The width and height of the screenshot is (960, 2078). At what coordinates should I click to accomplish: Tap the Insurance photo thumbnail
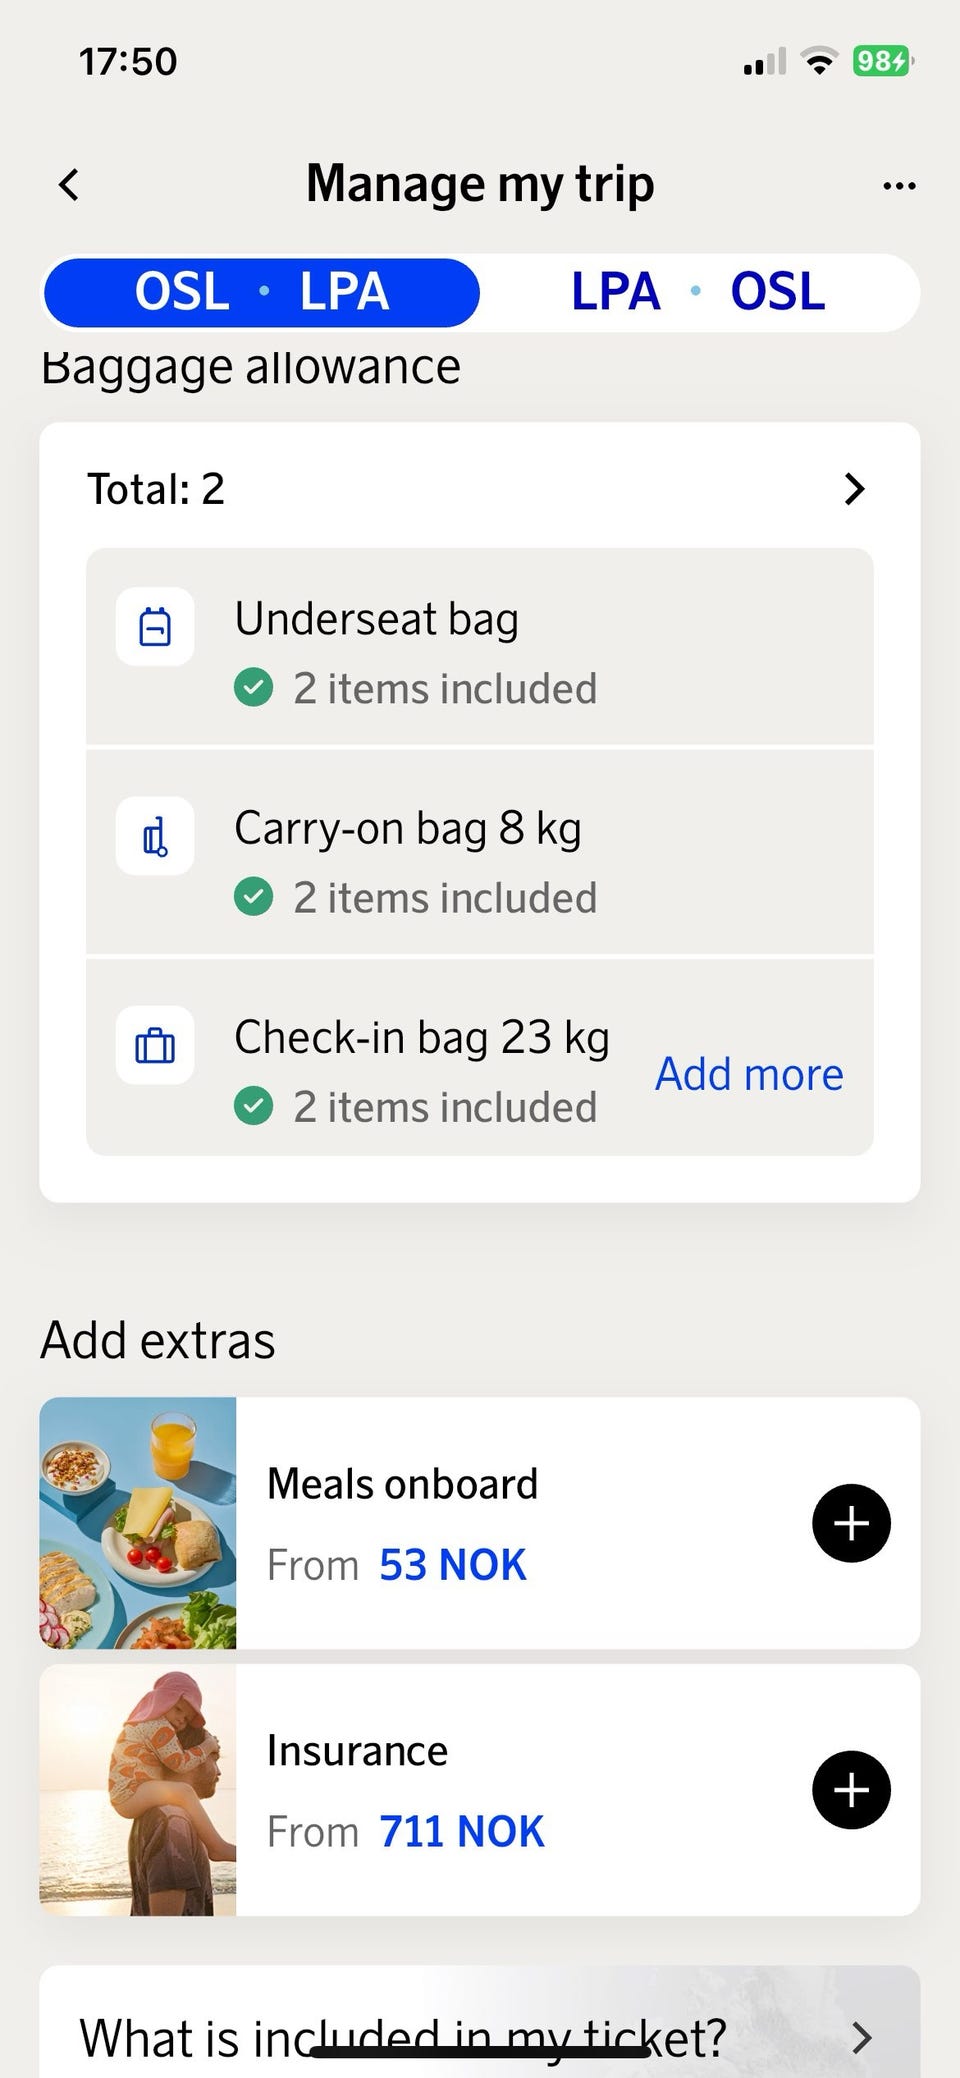coord(138,1790)
